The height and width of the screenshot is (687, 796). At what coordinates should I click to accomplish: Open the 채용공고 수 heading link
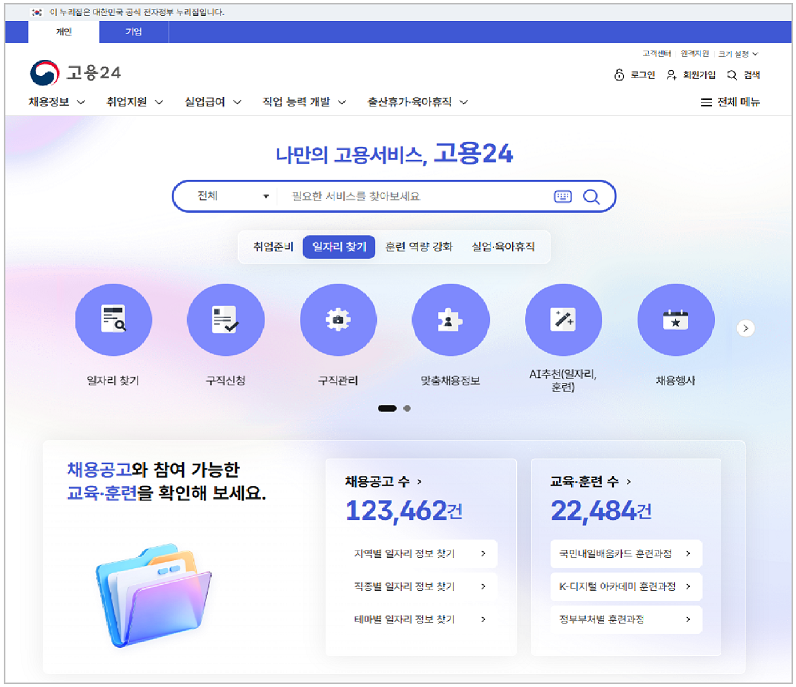pos(383,481)
